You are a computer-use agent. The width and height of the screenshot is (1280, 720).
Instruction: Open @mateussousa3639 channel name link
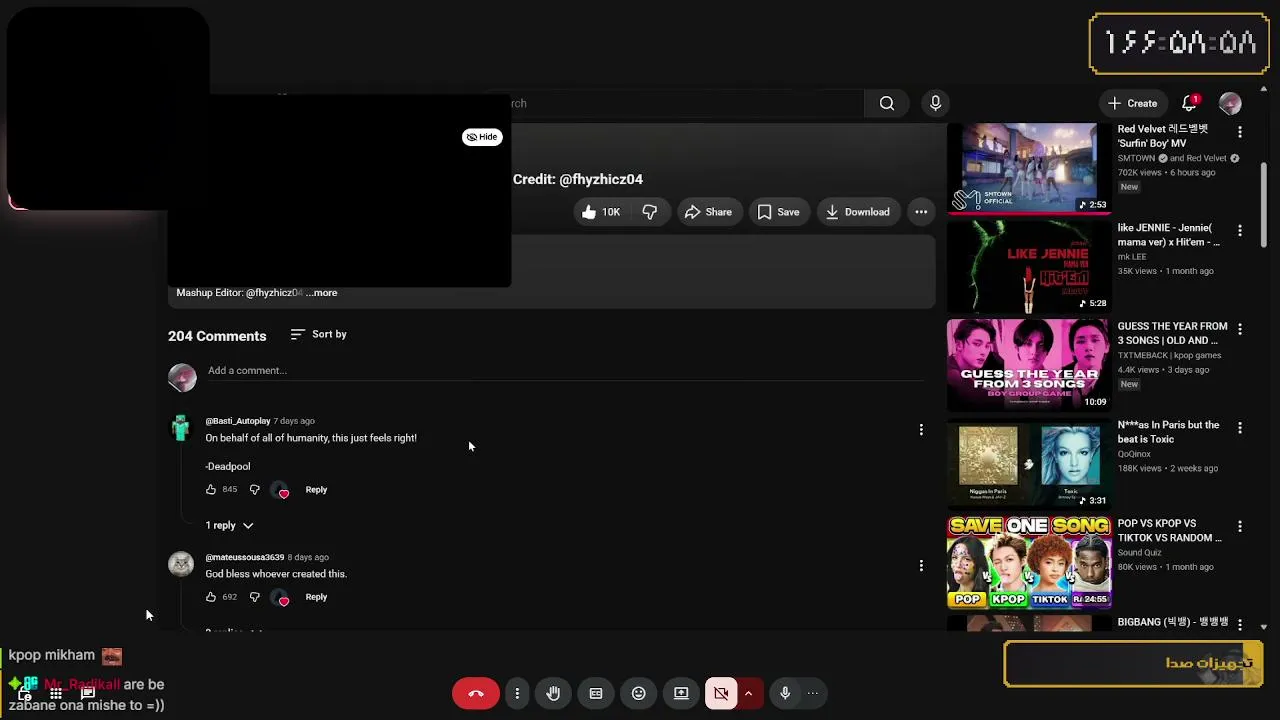tap(245, 557)
